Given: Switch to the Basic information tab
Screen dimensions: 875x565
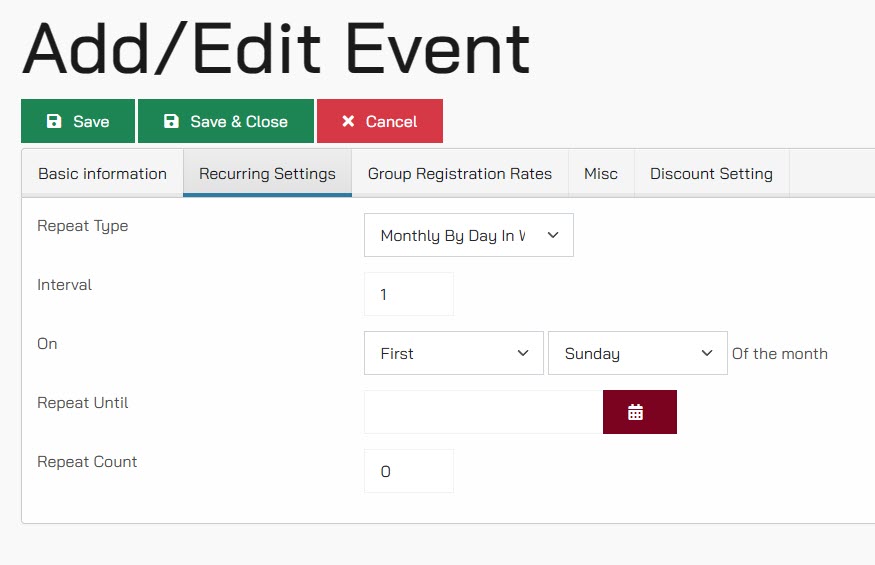Looking at the screenshot, I should tap(103, 173).
